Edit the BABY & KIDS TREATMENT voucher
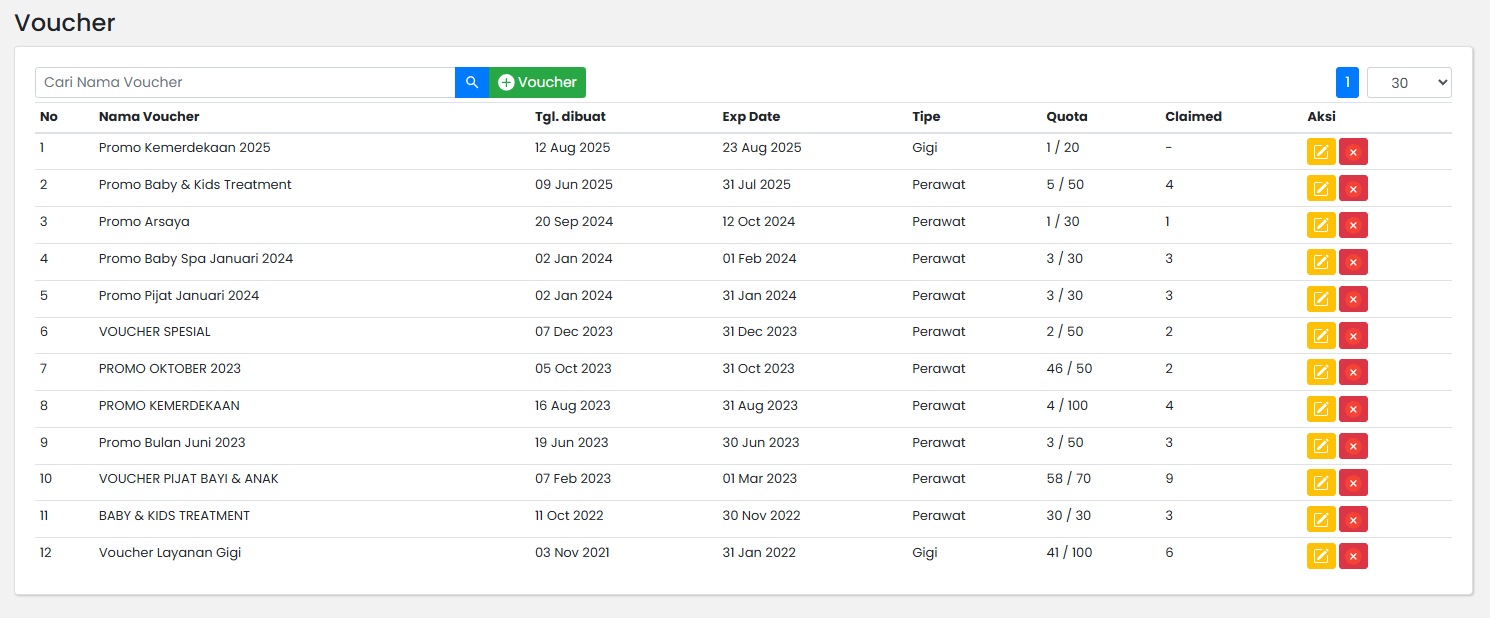This screenshot has width=1490, height=618. point(1321,519)
